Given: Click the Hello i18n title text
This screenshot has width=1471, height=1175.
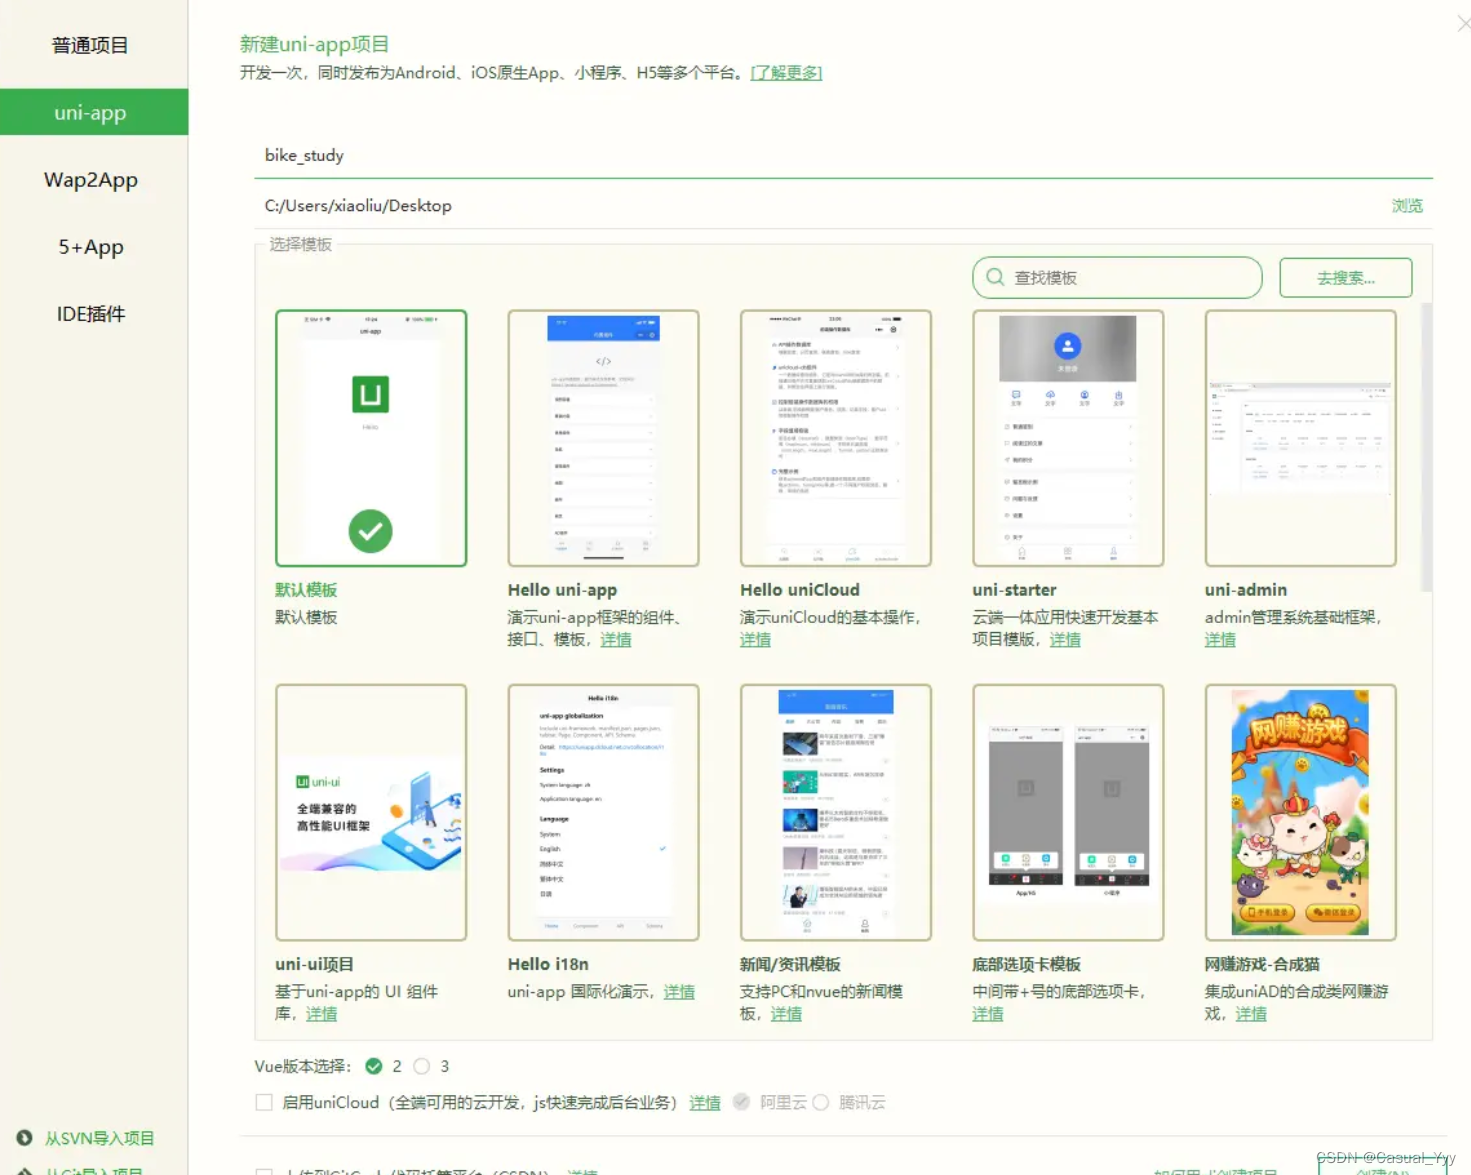Looking at the screenshot, I should [548, 964].
